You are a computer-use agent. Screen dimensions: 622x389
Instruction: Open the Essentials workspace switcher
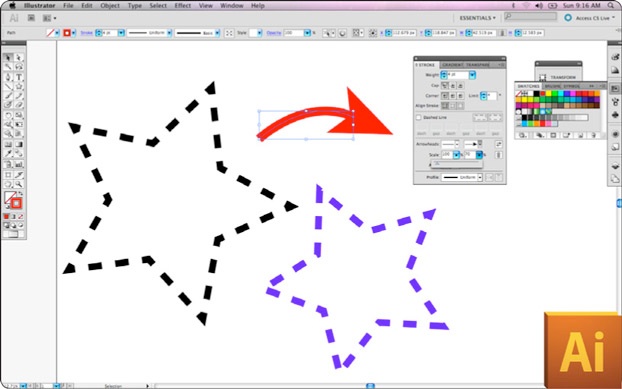pyautogui.click(x=477, y=18)
